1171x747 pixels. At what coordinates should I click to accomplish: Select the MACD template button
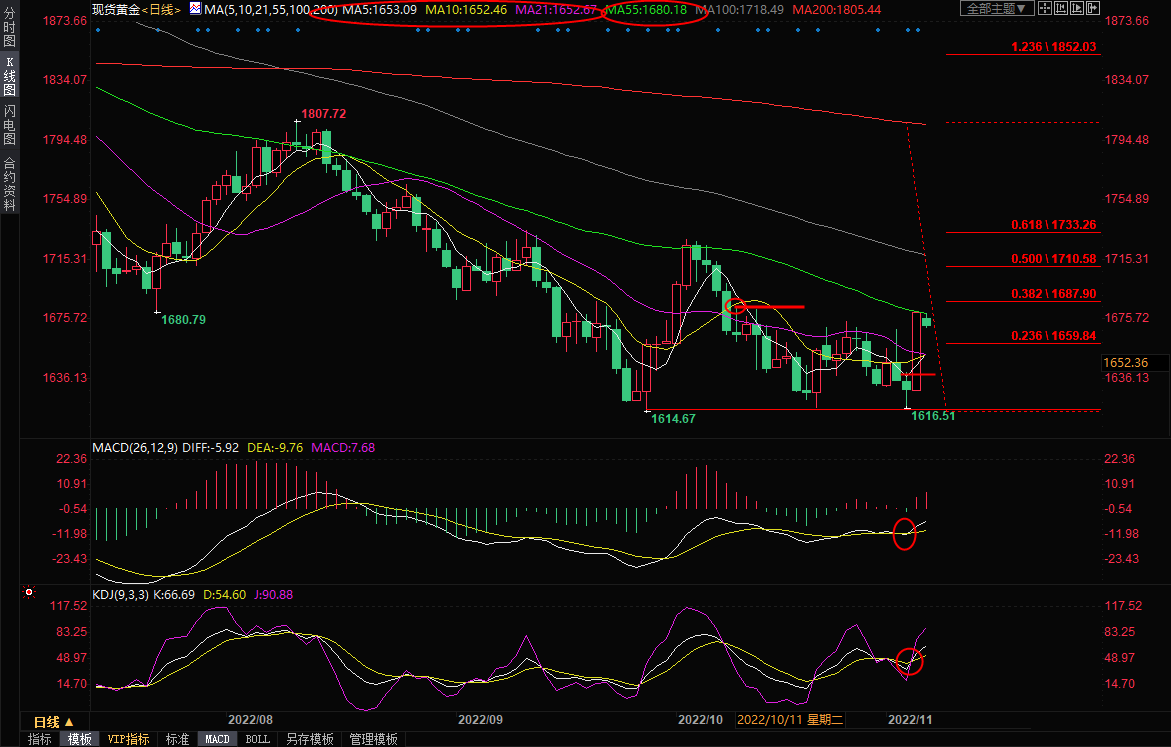click(217, 739)
